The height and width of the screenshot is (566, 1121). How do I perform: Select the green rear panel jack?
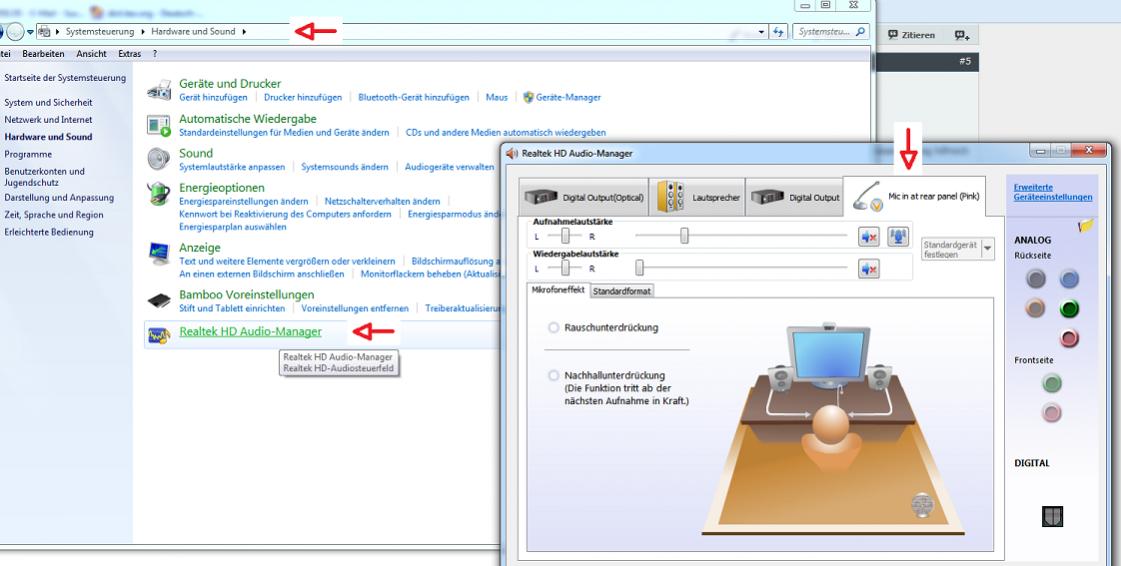click(1069, 308)
